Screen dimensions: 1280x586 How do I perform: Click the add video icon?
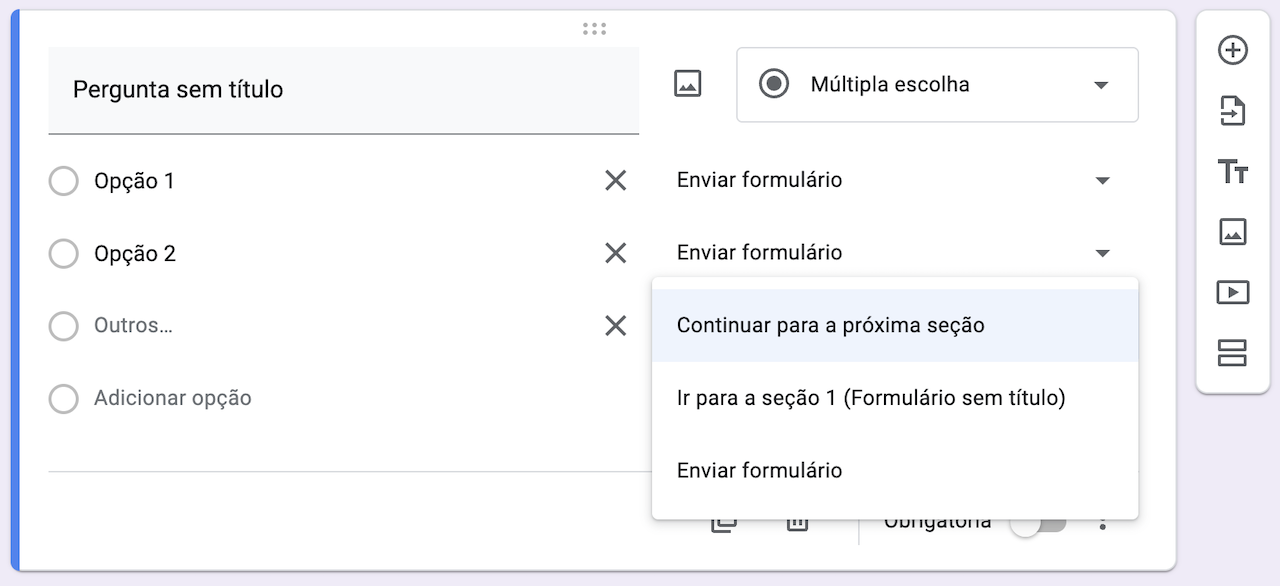coord(1232,292)
